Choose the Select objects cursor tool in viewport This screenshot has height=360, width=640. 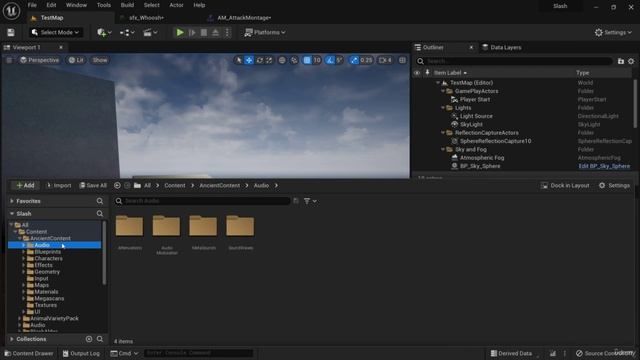(x=239, y=60)
